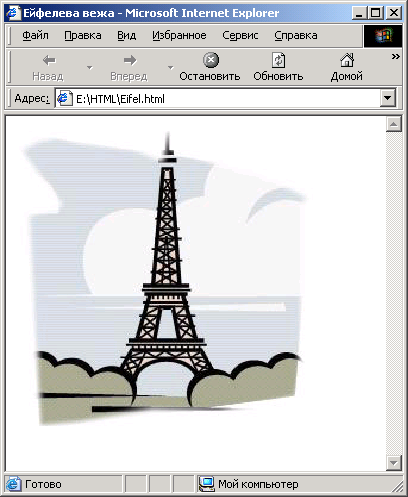The width and height of the screenshot is (408, 497).
Task: Open the Файл menu
Action: click(x=35, y=35)
